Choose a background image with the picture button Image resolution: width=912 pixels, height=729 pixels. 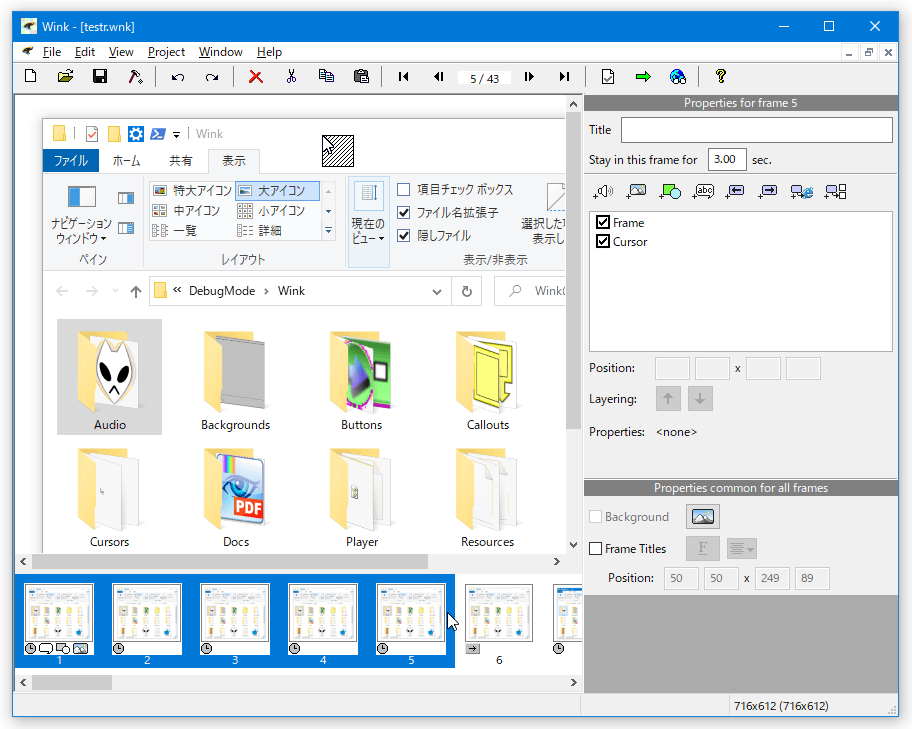(703, 517)
